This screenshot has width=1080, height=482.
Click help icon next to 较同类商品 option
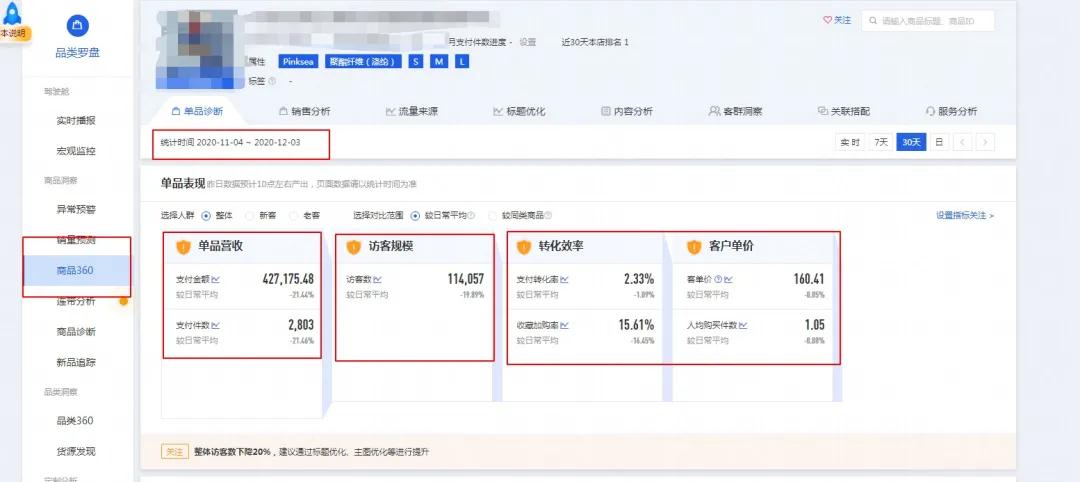click(x=549, y=216)
